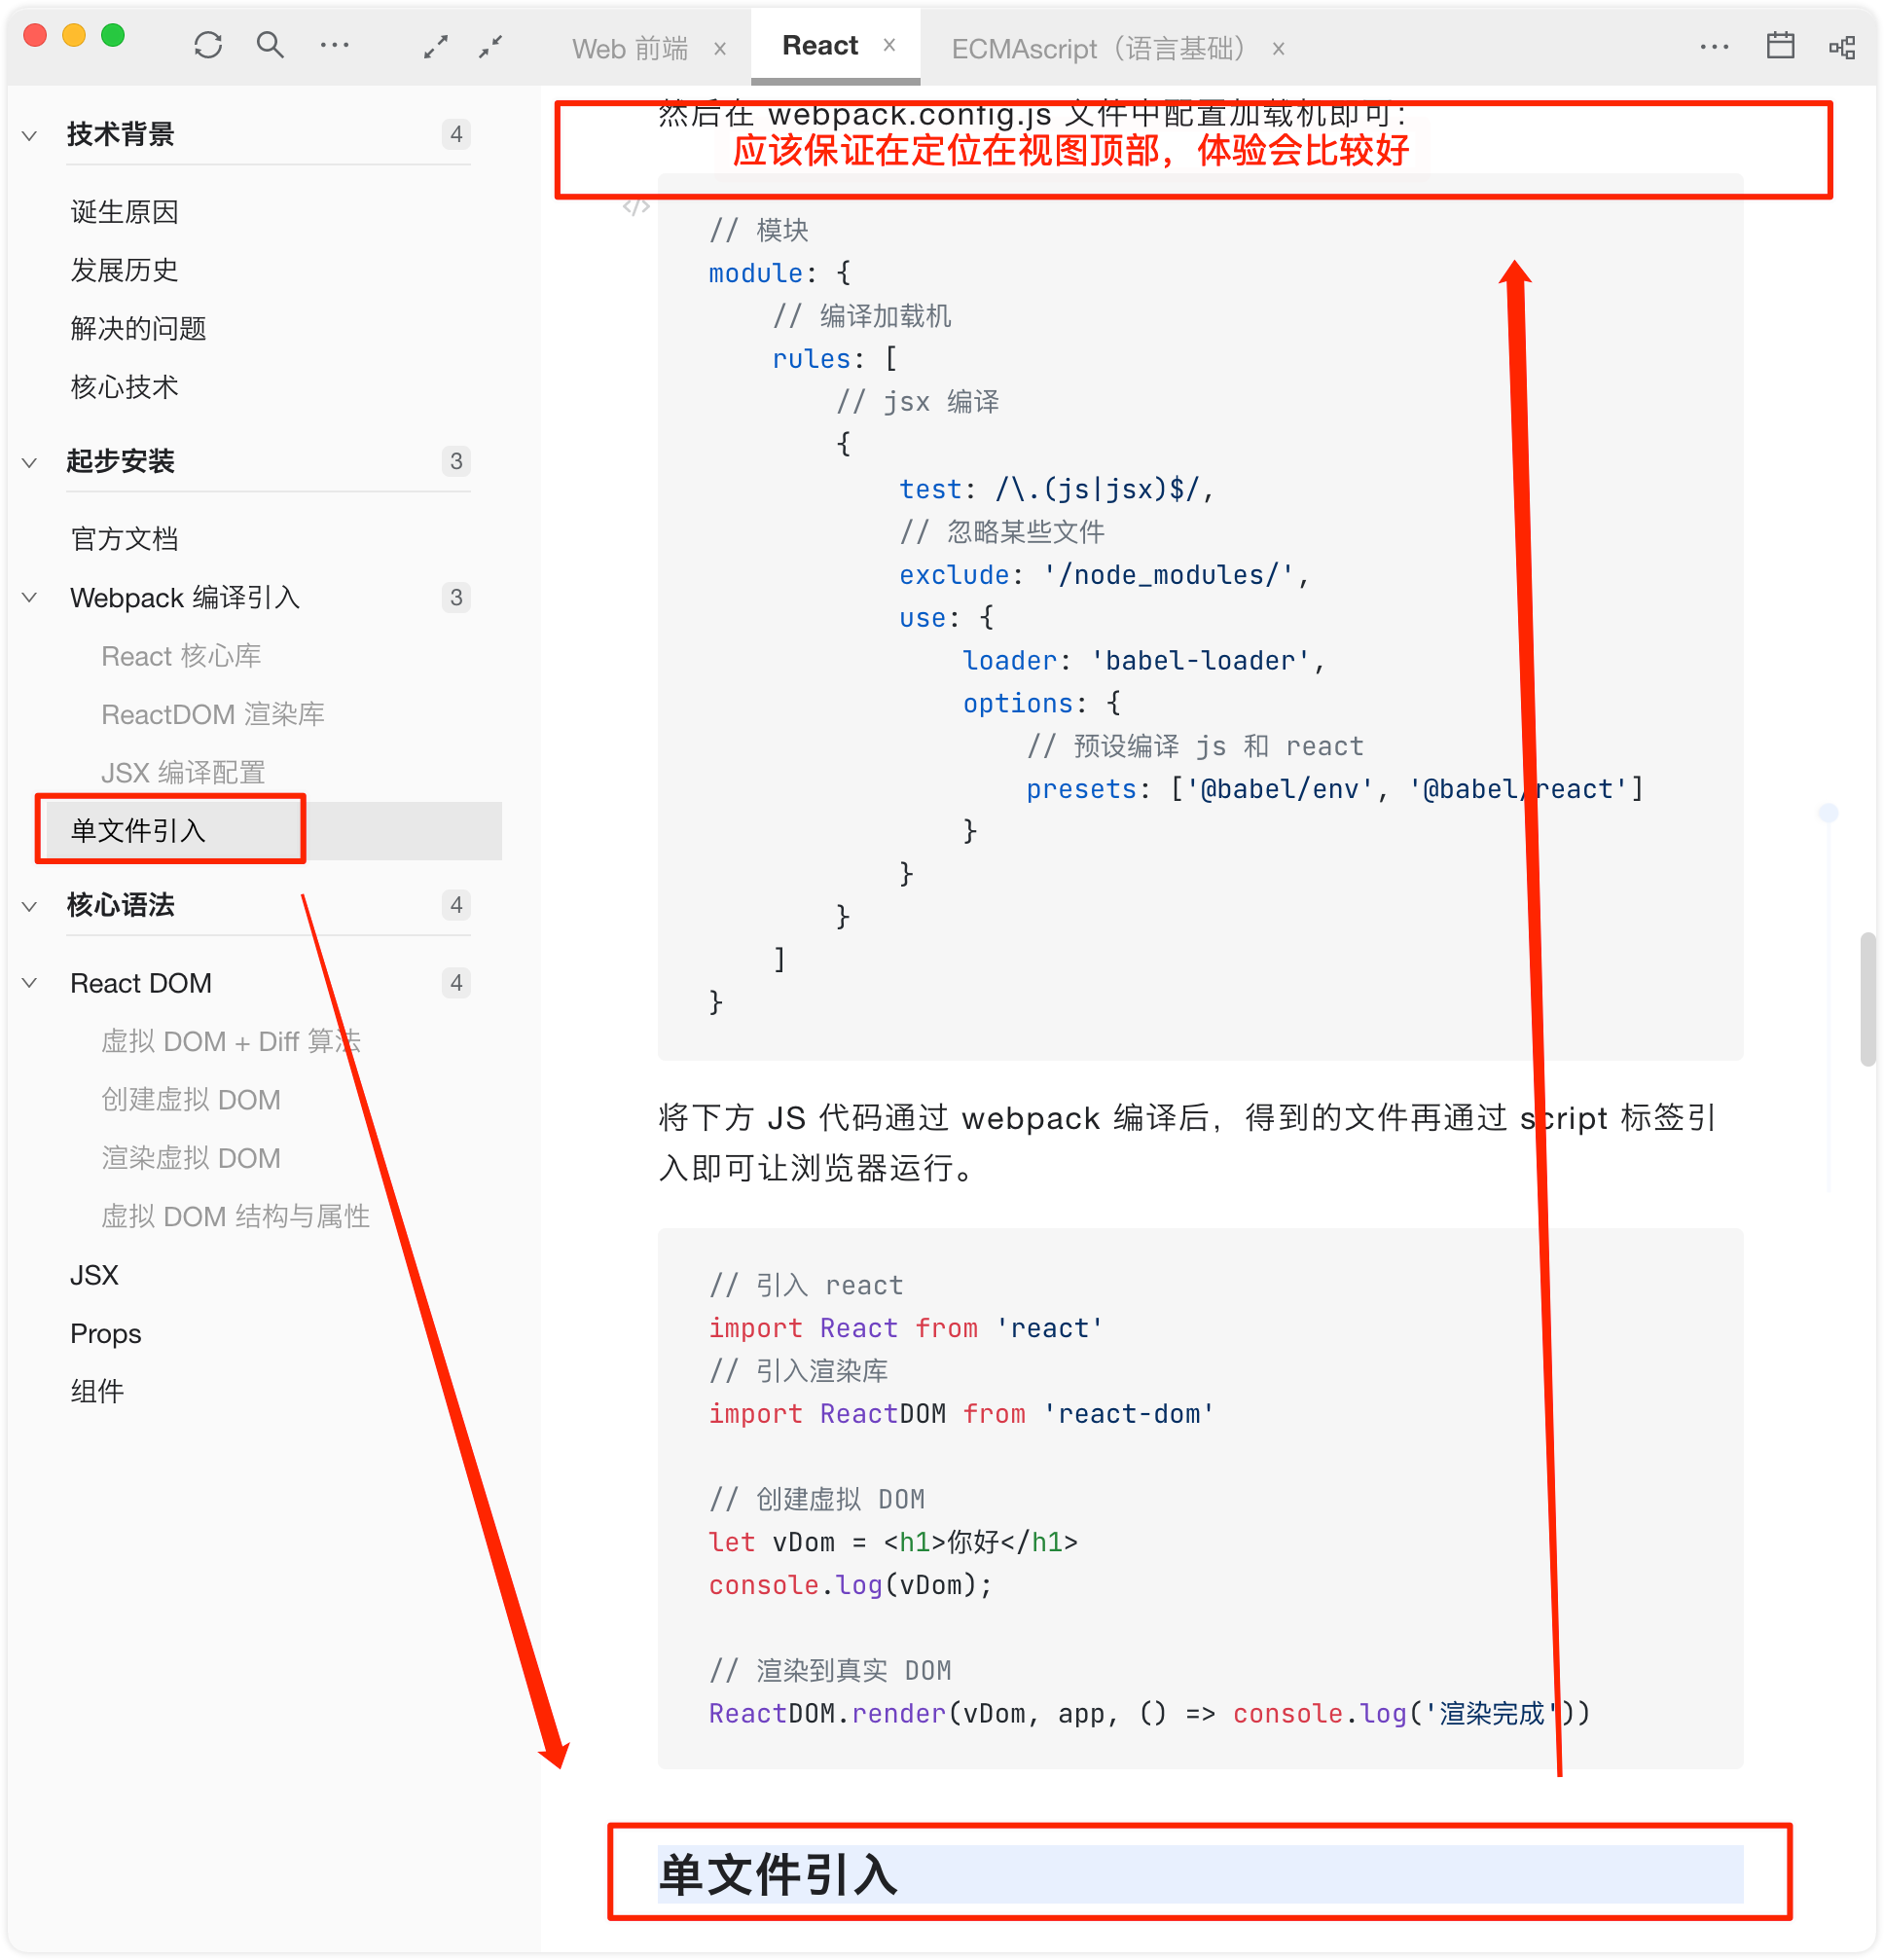Click the code block language icon
This screenshot has height=1960, width=1884.
(x=636, y=207)
